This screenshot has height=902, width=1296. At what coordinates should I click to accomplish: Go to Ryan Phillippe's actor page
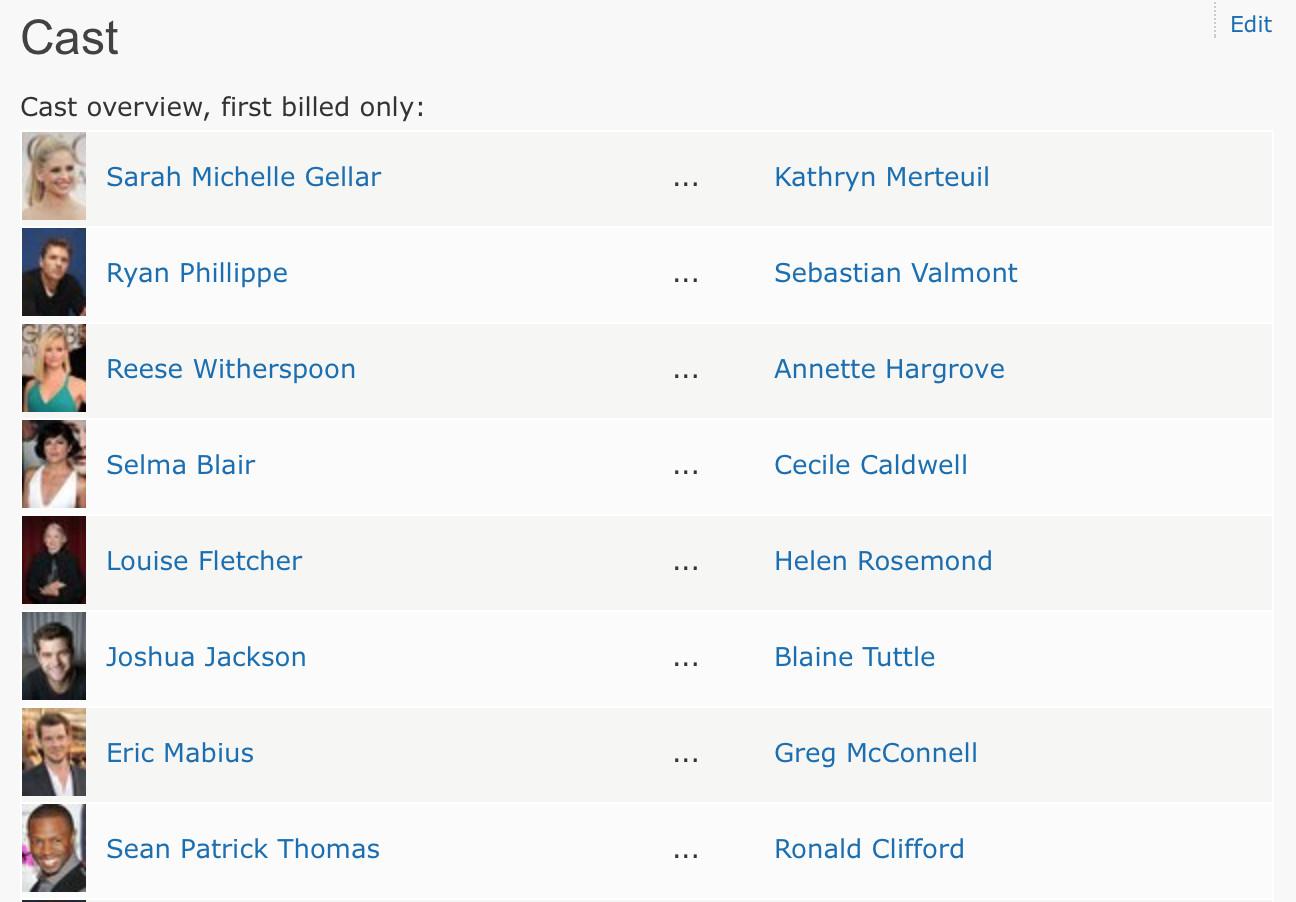click(197, 273)
